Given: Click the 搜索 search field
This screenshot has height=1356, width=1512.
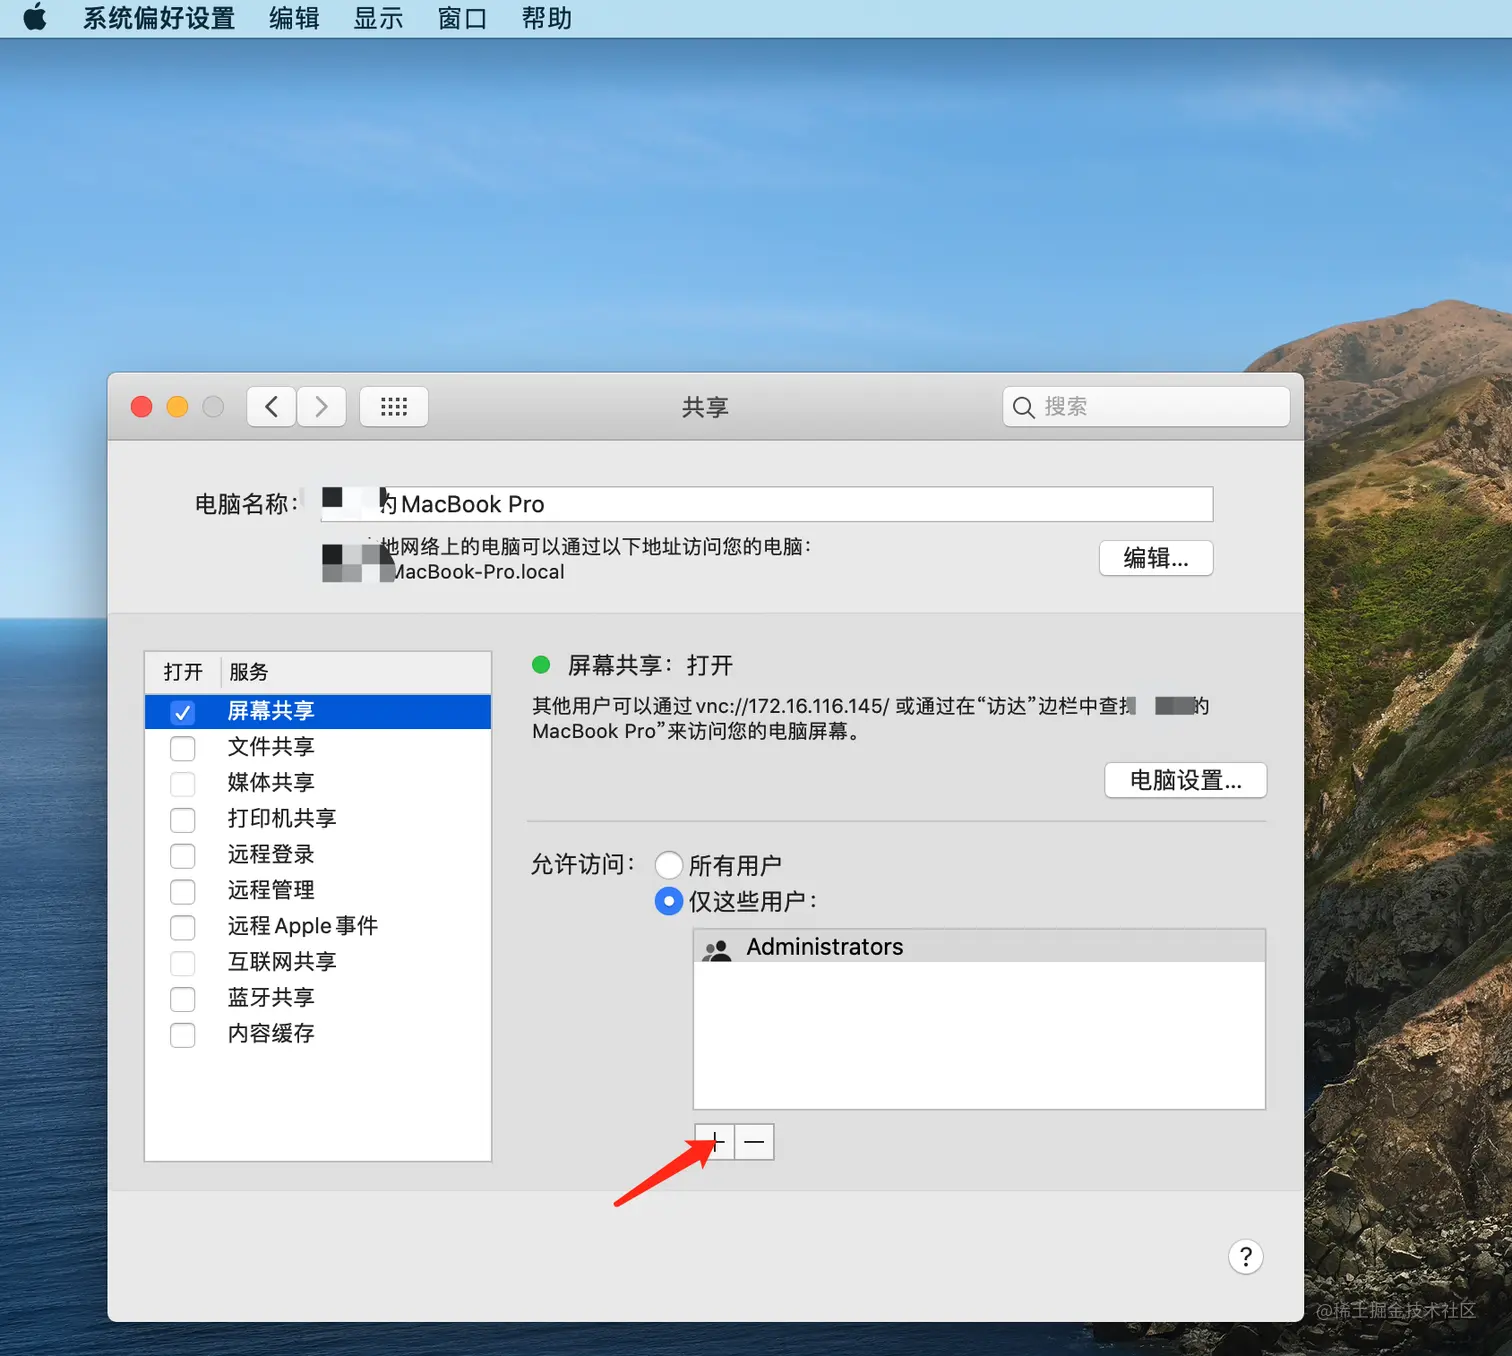Looking at the screenshot, I should pyautogui.click(x=1146, y=407).
